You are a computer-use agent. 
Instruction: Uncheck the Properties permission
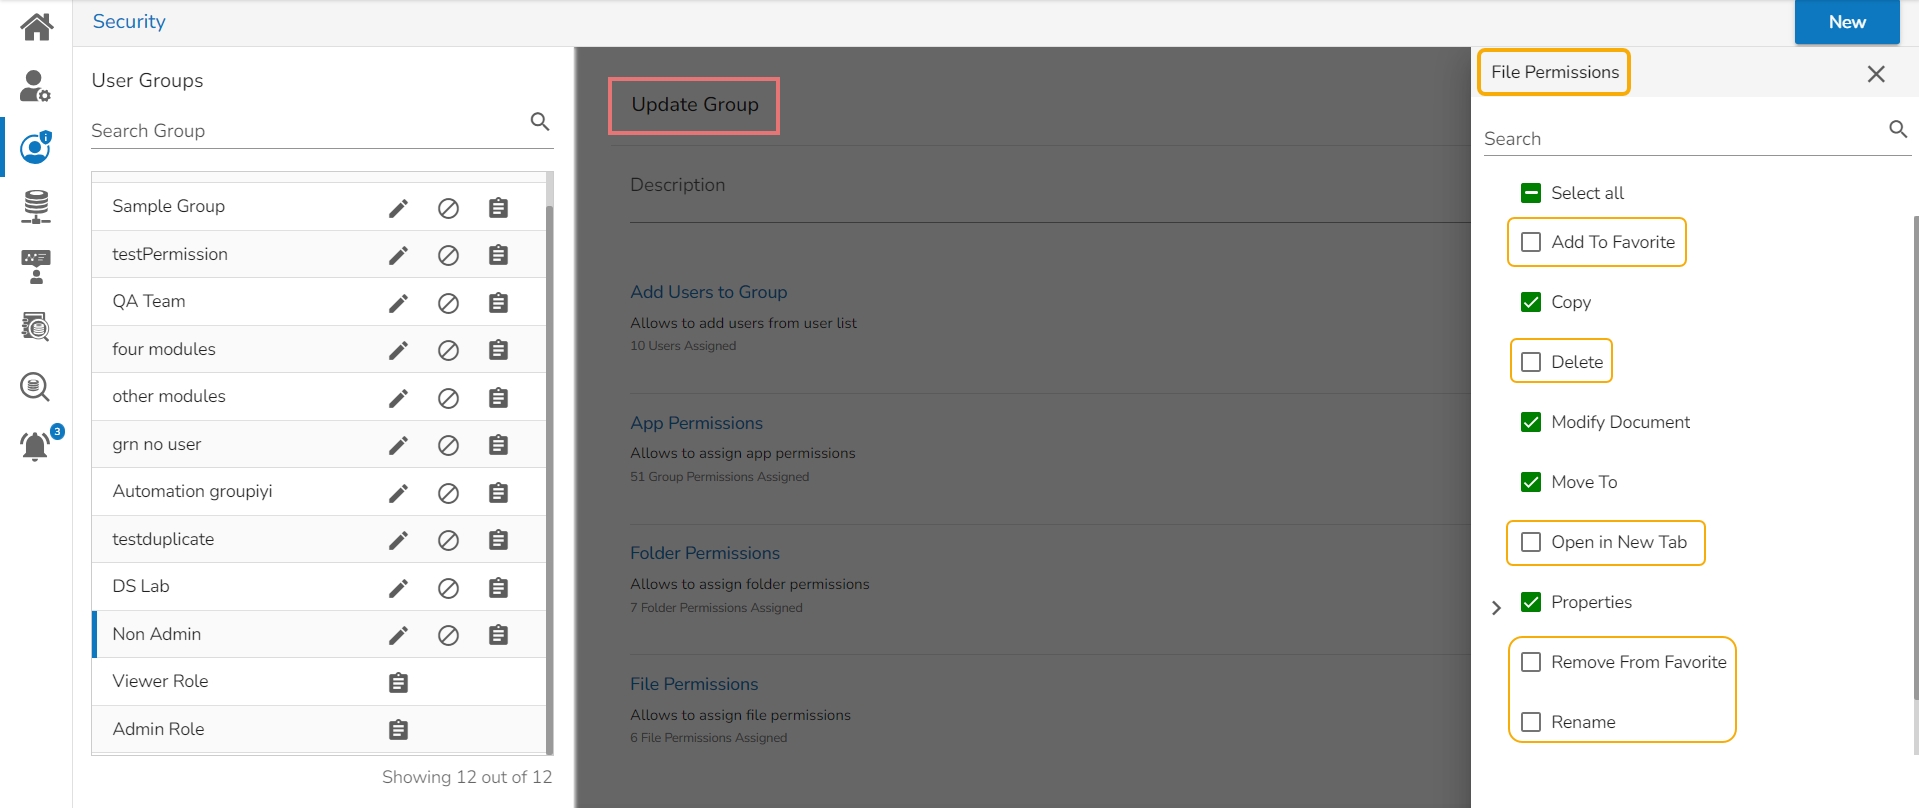pos(1531,602)
